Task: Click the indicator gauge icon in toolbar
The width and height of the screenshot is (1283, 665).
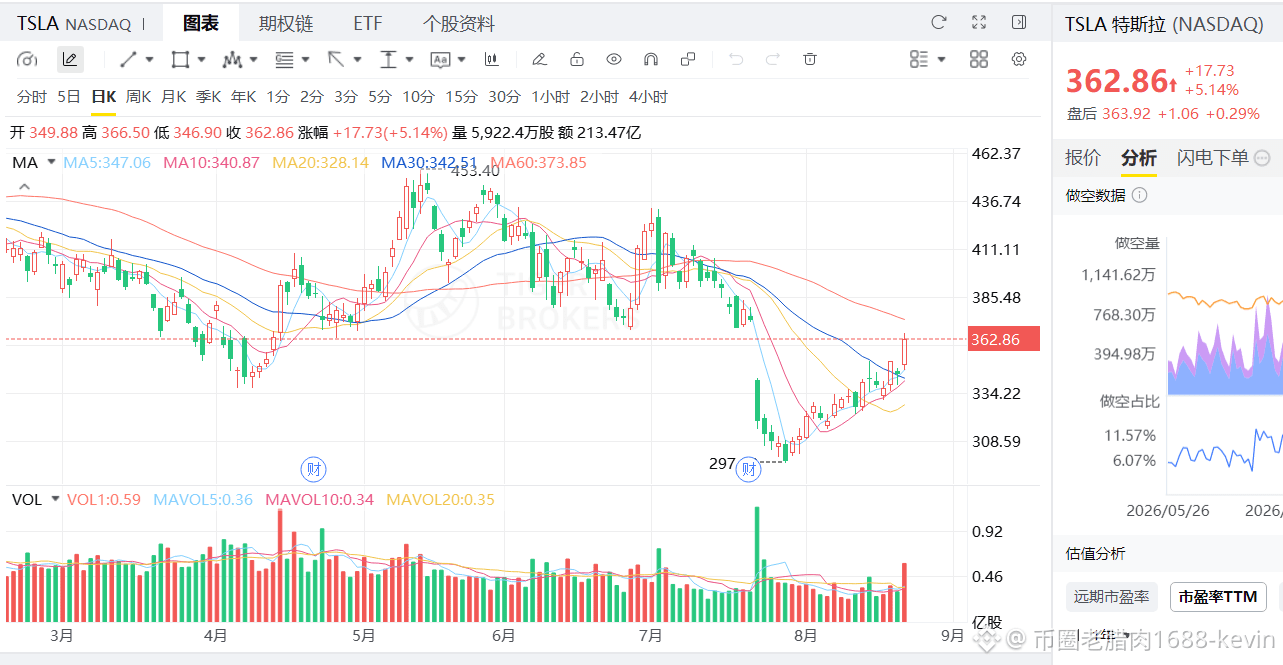Action: [28, 60]
